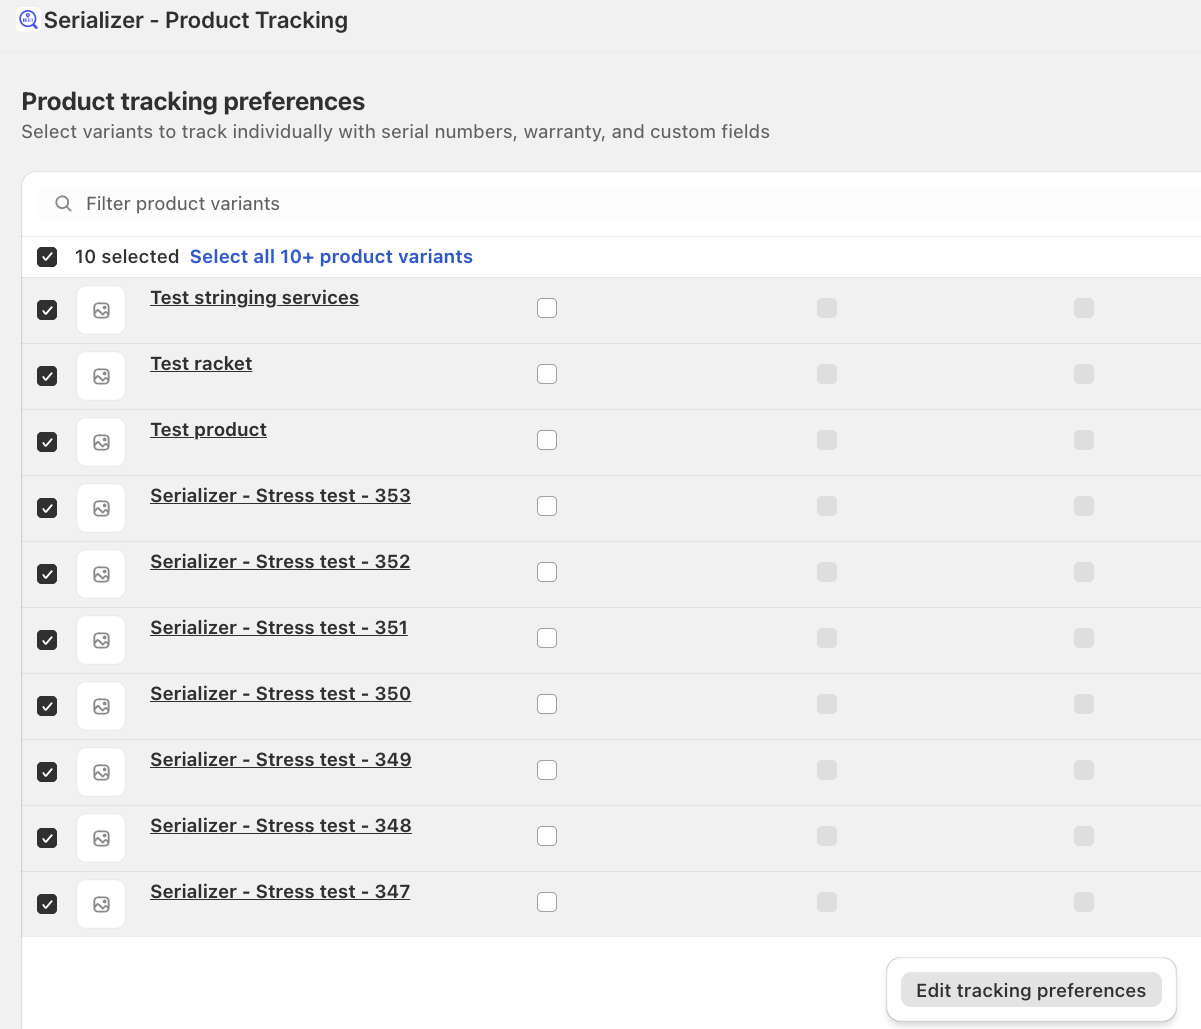
Task: Click image placeholder icon for Test product
Action: coord(101,442)
